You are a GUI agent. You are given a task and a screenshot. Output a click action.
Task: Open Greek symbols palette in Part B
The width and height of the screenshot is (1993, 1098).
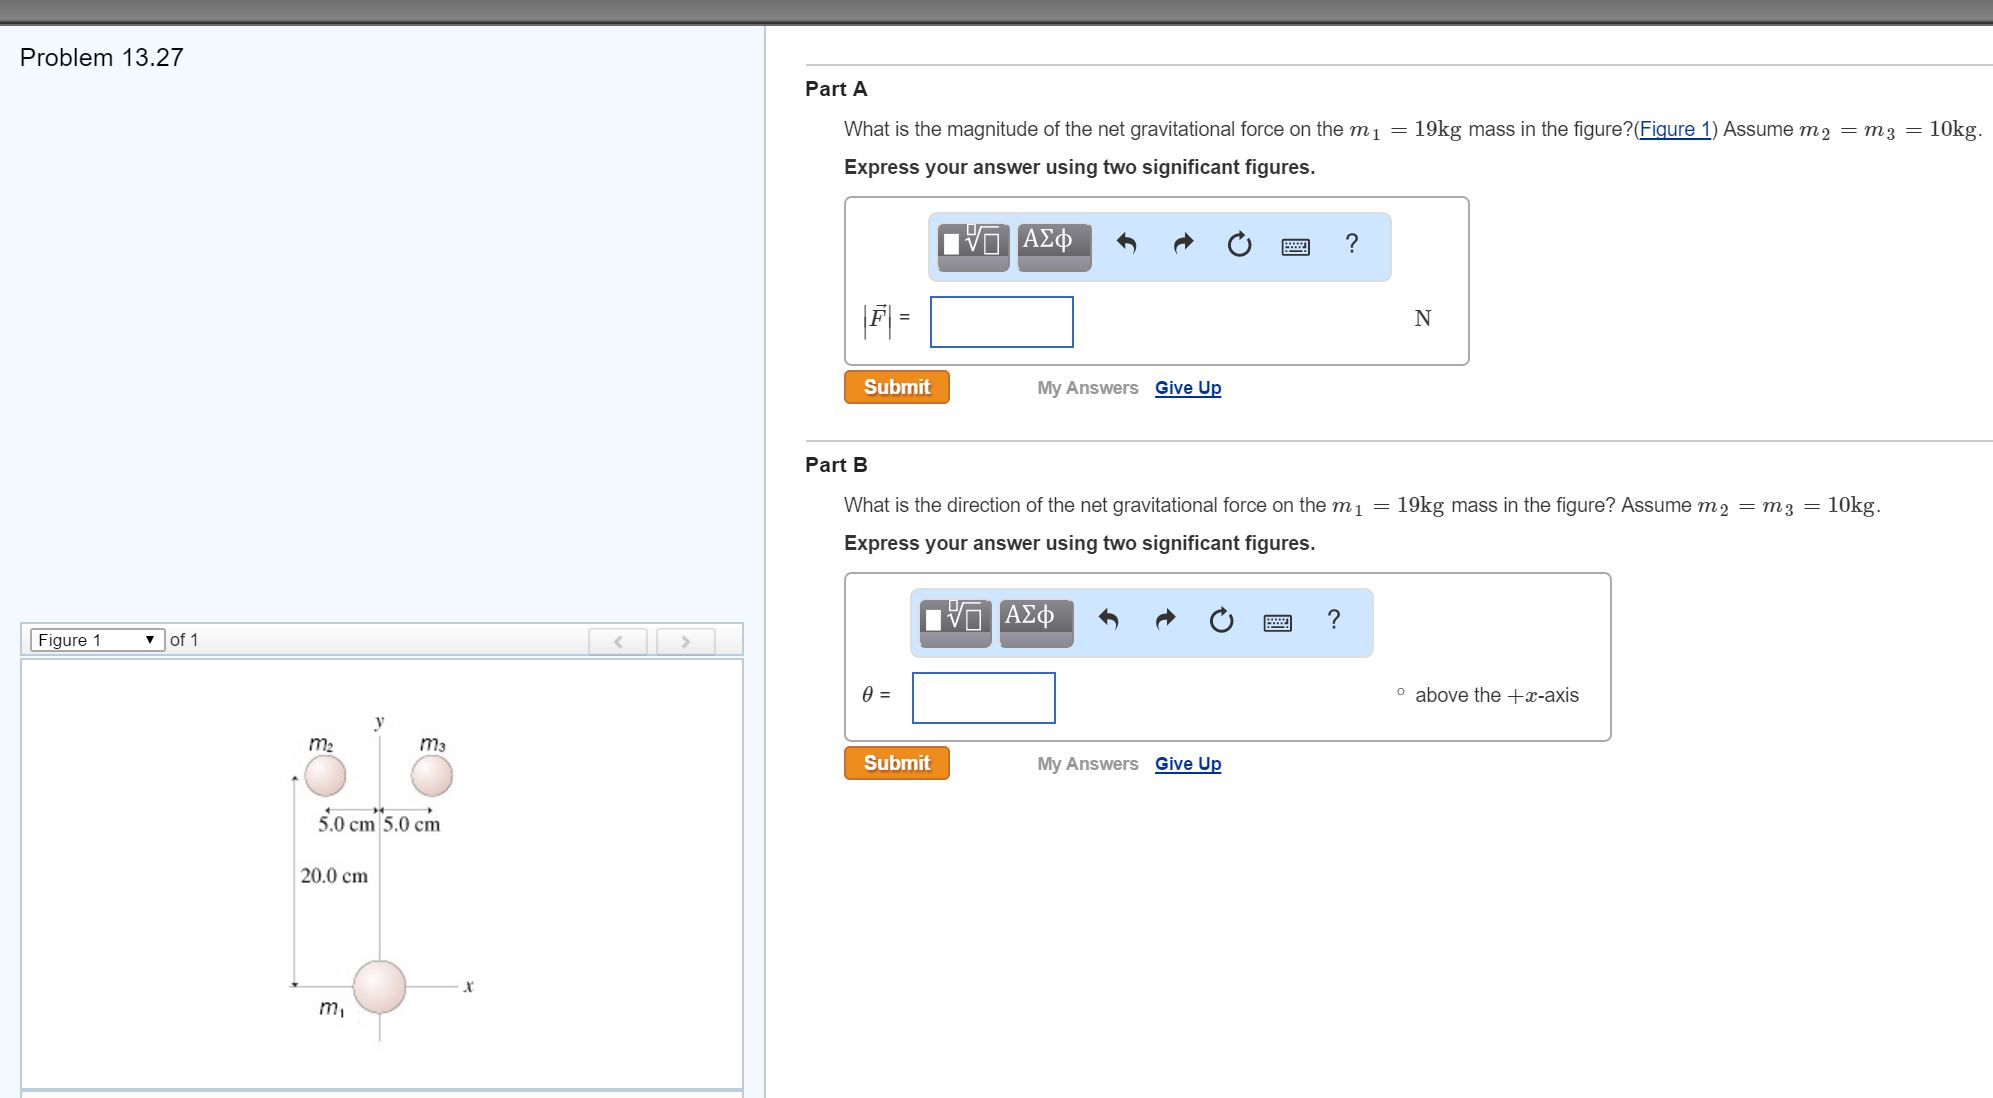click(1036, 622)
